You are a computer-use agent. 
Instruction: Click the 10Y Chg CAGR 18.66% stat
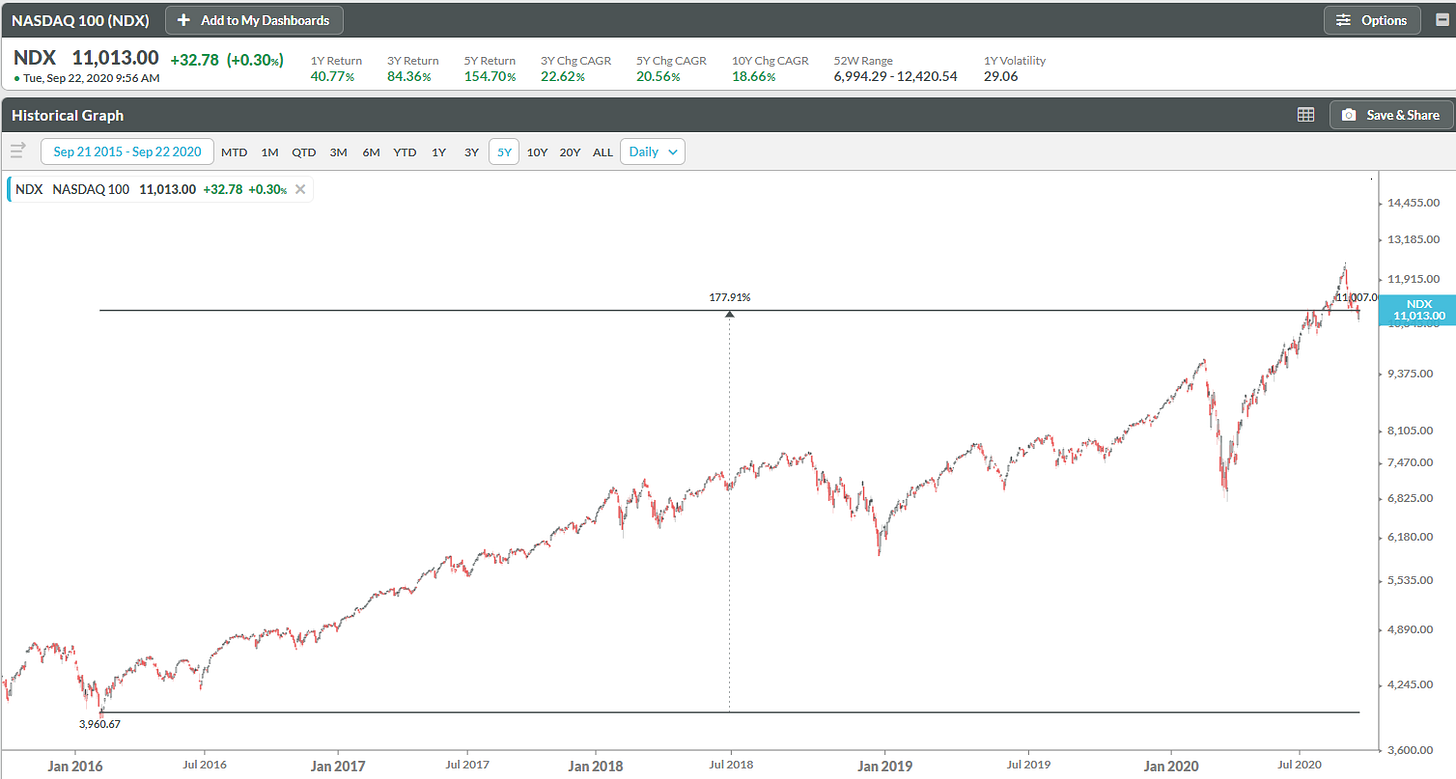point(770,68)
